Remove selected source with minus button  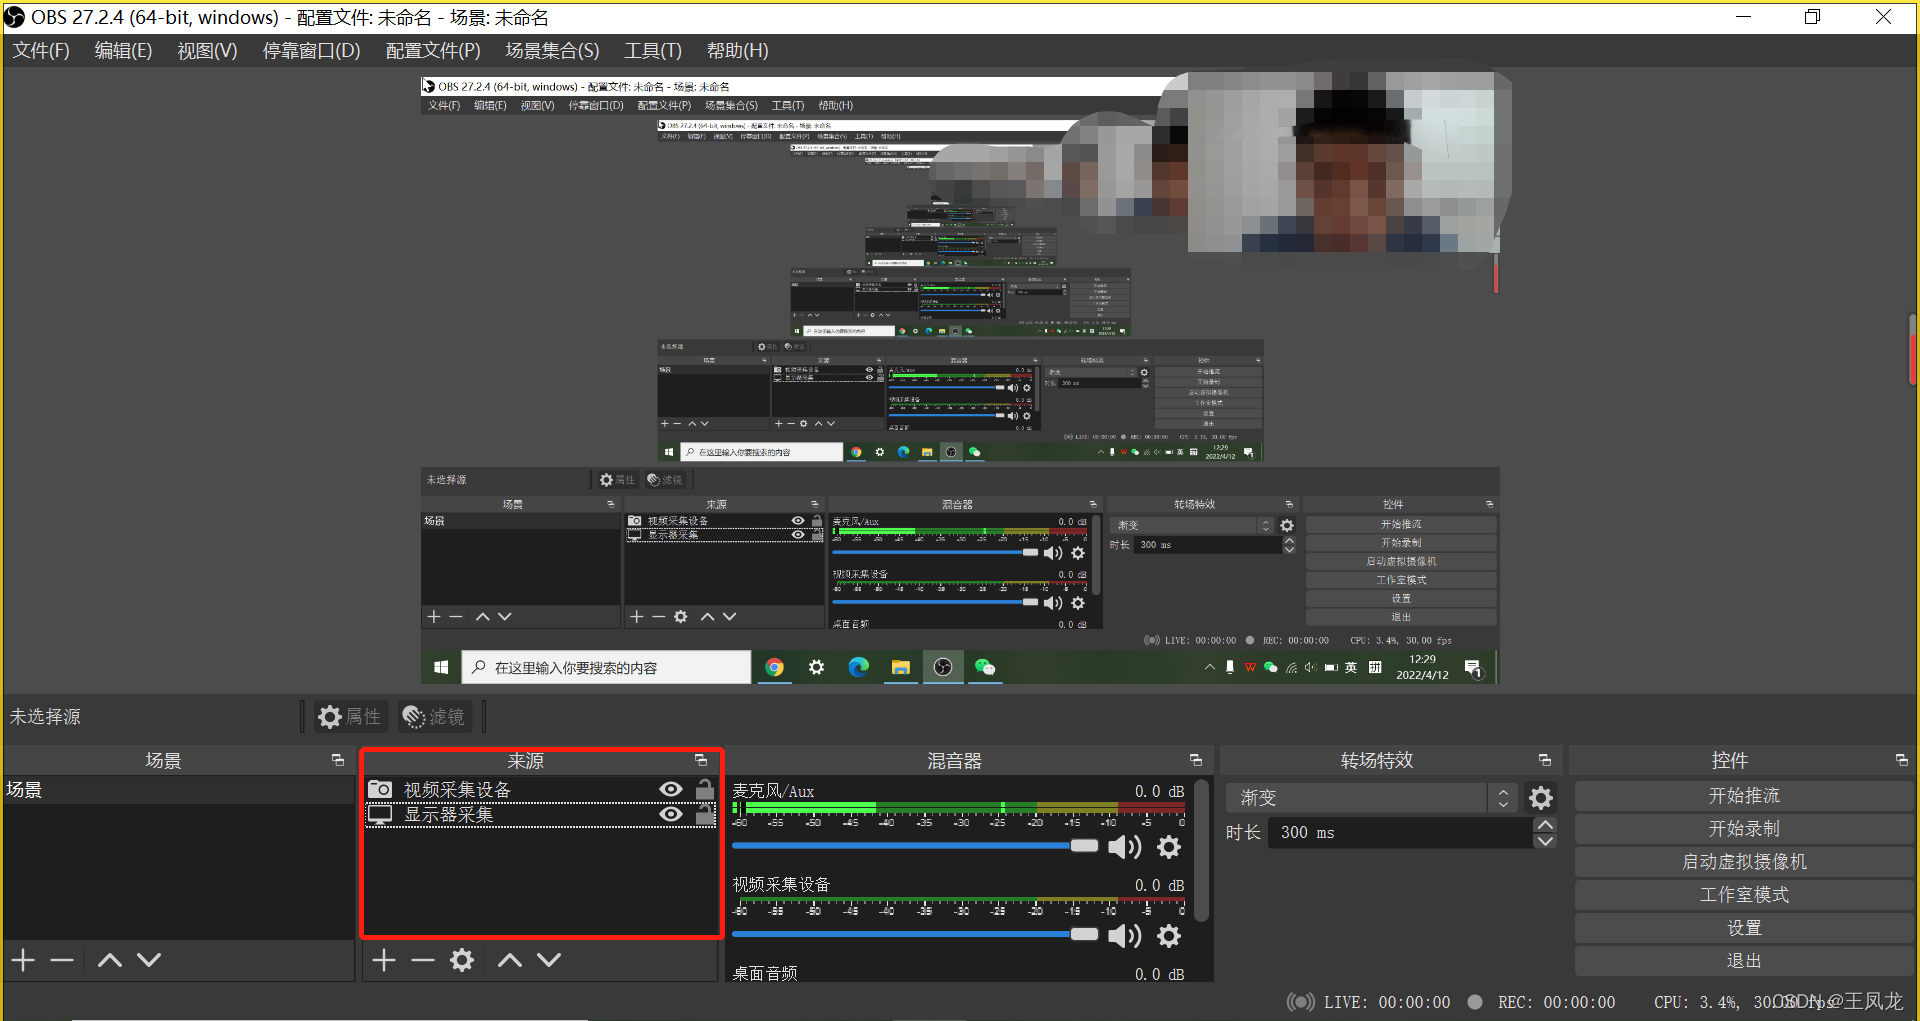coord(423,960)
